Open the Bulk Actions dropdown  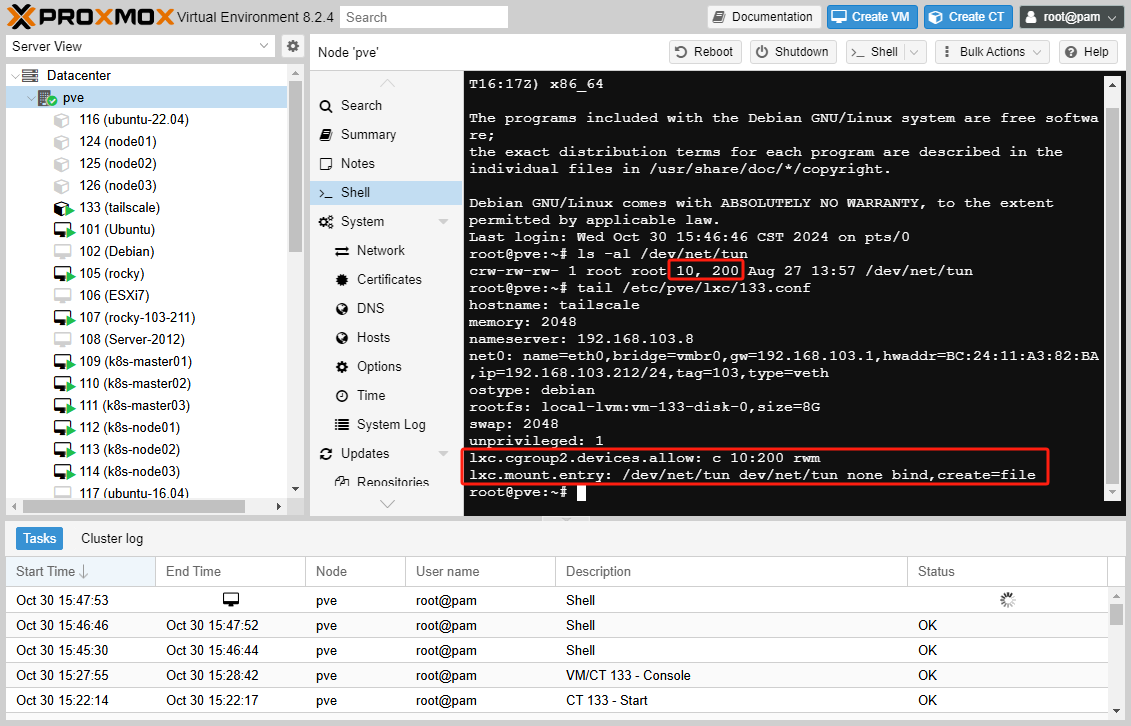point(993,52)
